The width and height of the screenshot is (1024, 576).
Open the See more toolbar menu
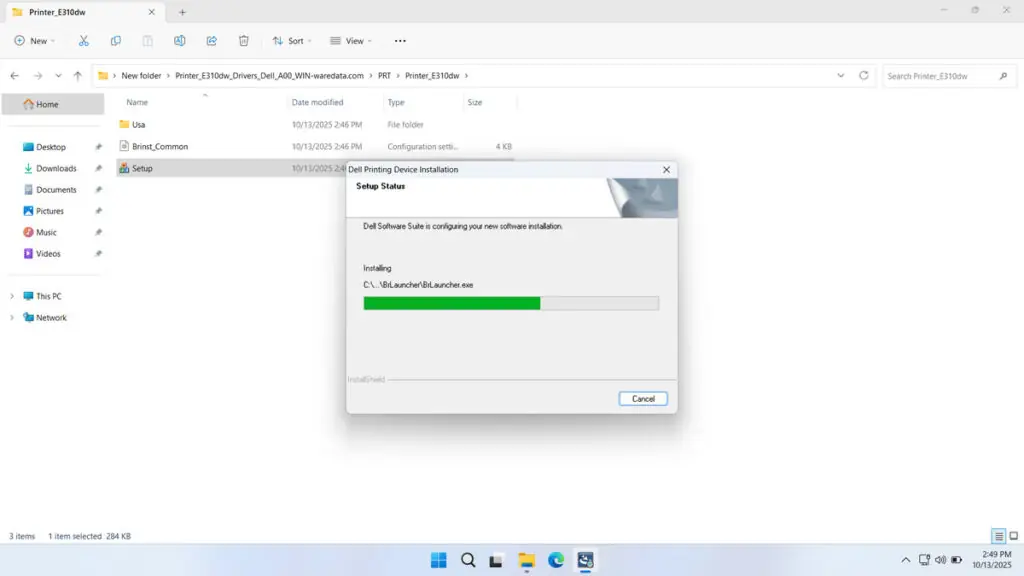399,40
